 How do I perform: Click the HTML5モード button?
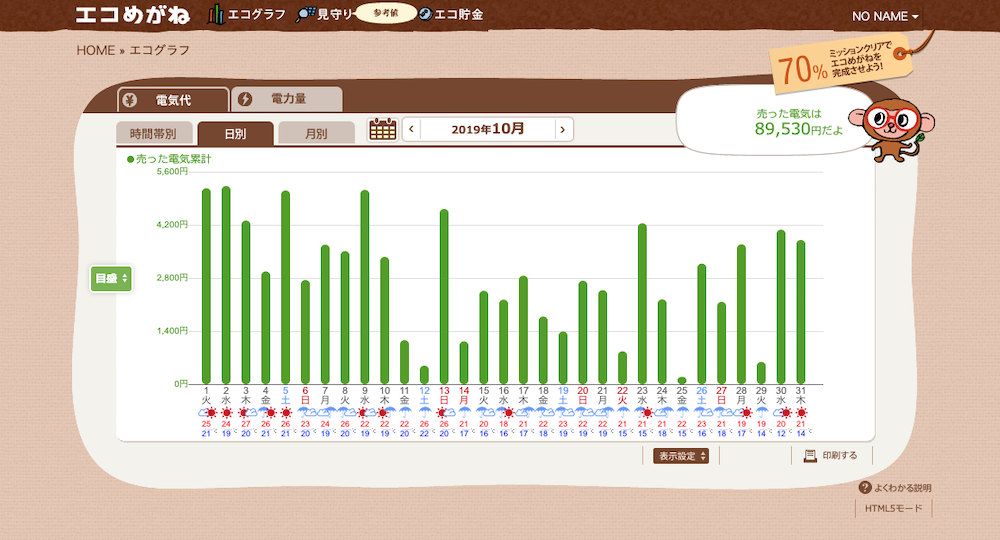pos(895,509)
